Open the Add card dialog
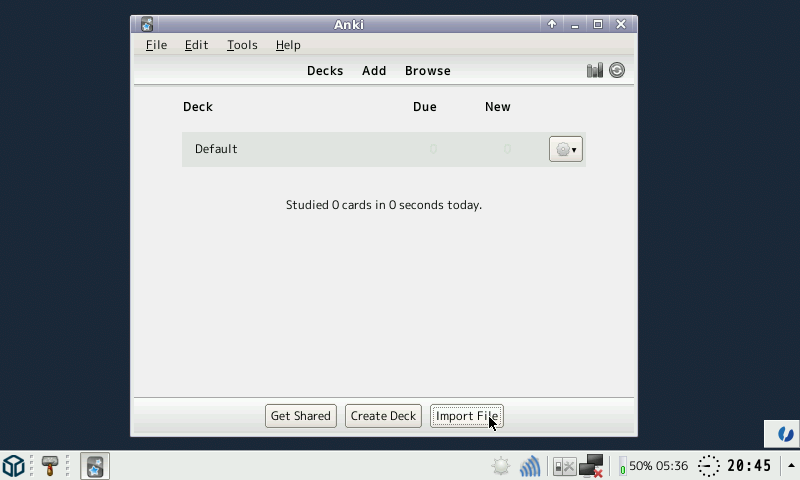Screen dimensions: 800x480 pos(374,71)
